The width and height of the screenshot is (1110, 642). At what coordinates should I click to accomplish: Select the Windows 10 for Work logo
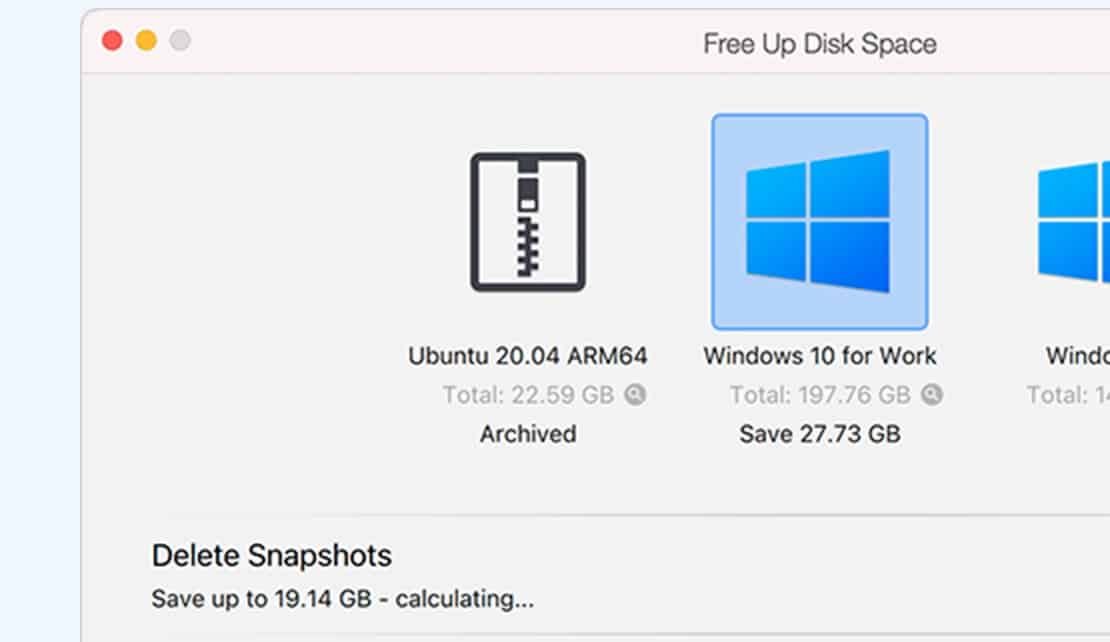[819, 222]
